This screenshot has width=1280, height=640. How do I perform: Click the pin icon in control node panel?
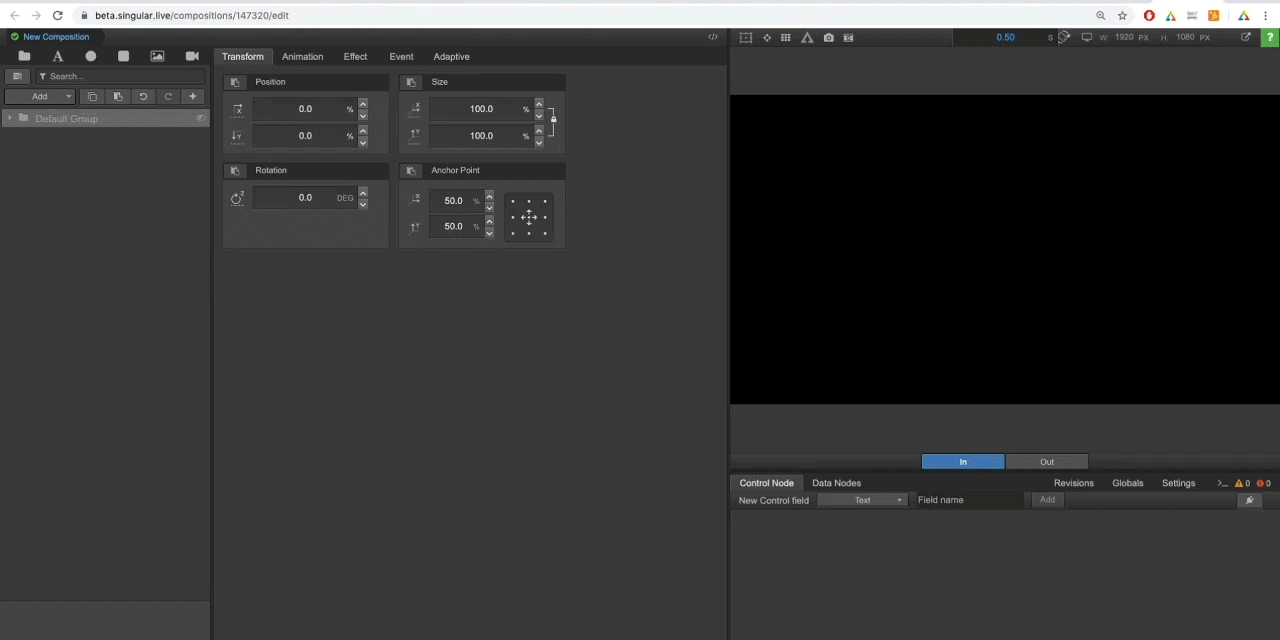pos(1249,500)
